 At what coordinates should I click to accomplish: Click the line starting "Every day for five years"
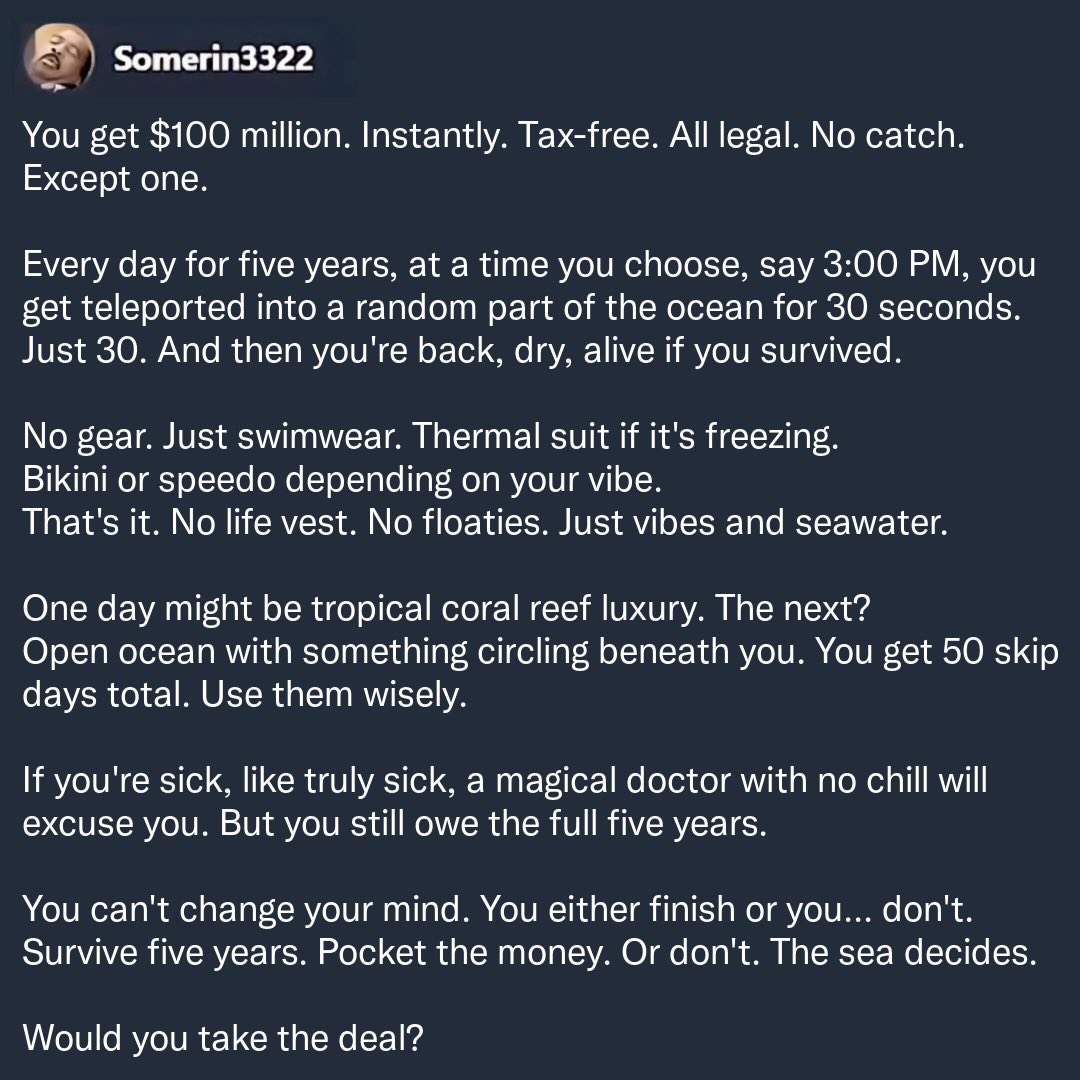[x=528, y=266]
